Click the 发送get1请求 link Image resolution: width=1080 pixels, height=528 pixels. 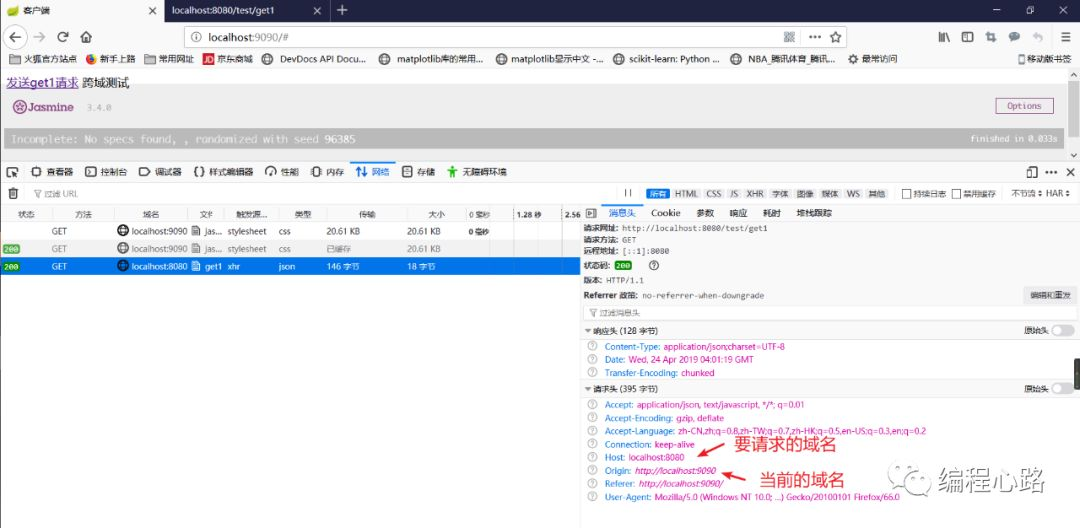click(43, 83)
